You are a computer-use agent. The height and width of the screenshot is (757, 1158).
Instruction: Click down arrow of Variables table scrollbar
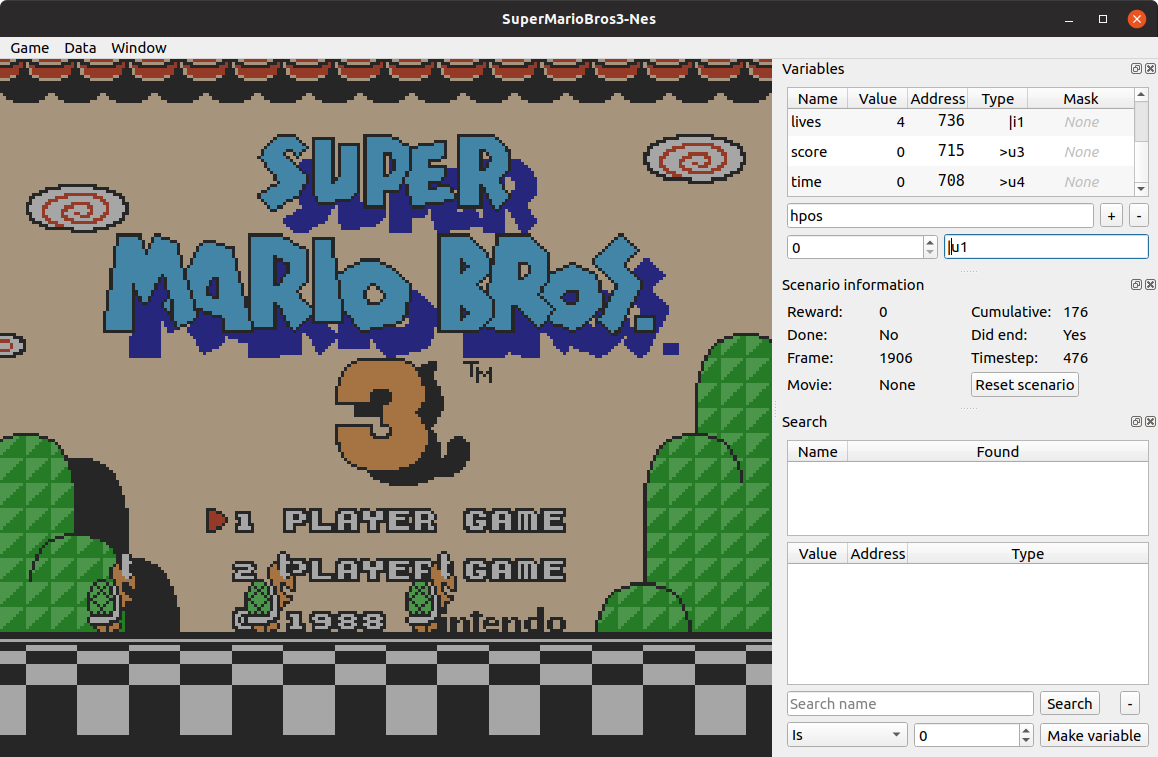click(x=1141, y=189)
